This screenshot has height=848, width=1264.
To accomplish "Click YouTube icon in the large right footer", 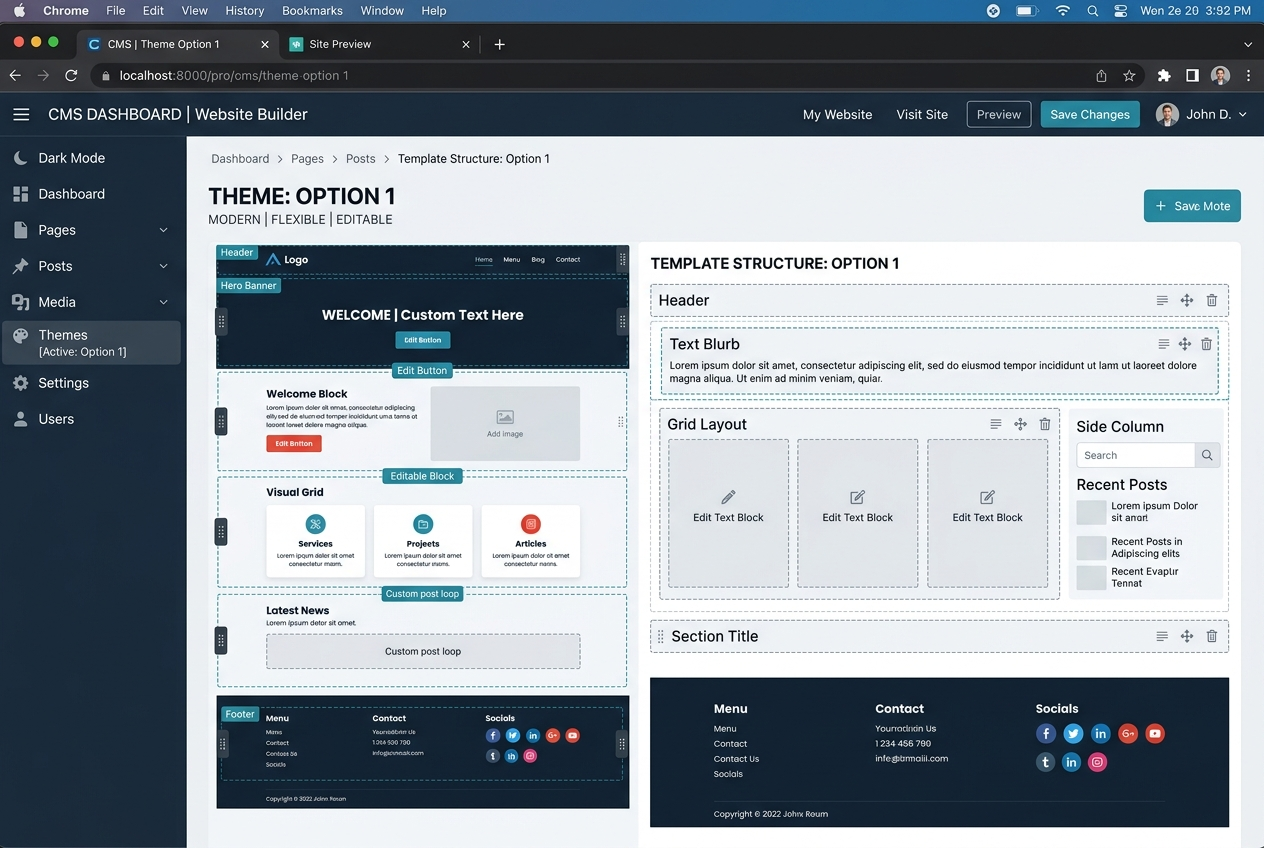I will [x=1155, y=734].
